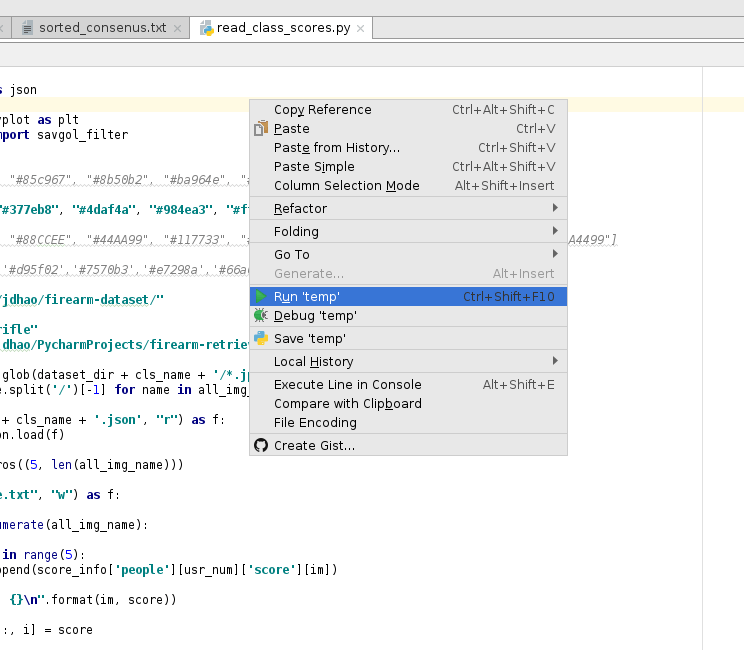Viewport: 744px width, 650px height.
Task: Choose Execute Line in Console
Action: (347, 385)
